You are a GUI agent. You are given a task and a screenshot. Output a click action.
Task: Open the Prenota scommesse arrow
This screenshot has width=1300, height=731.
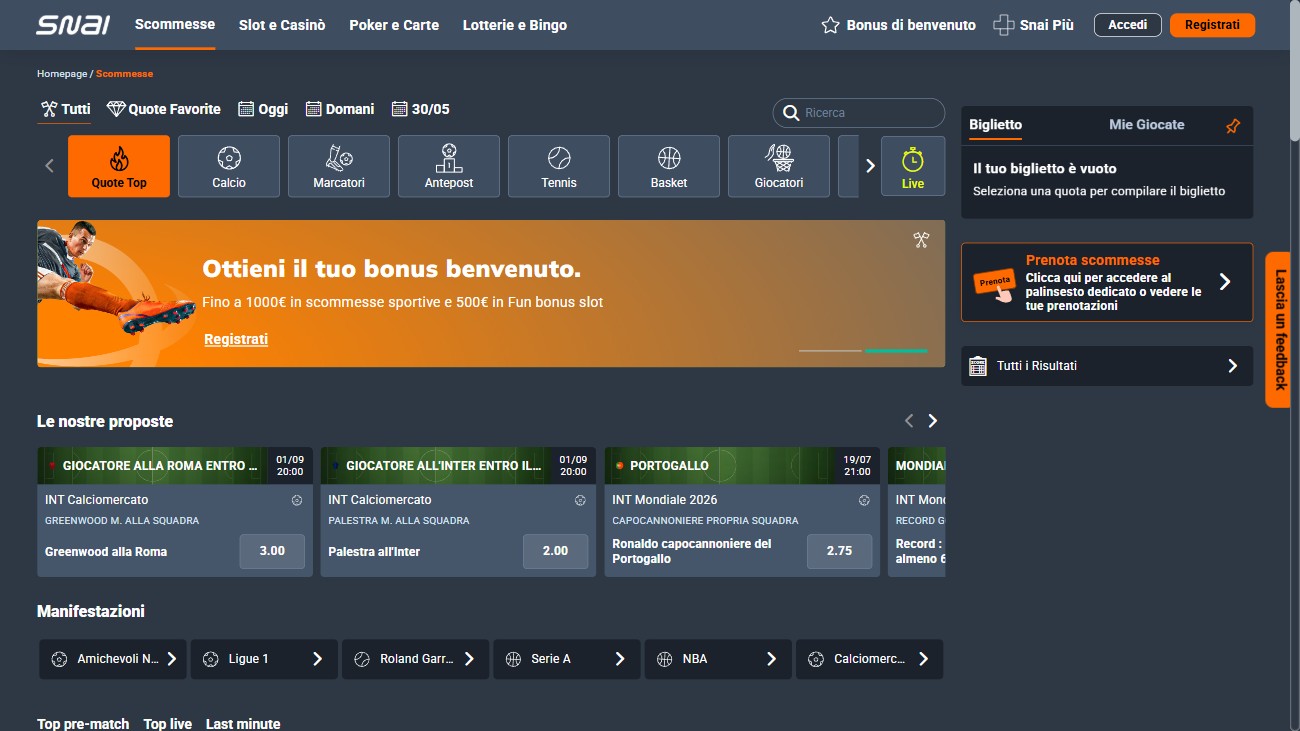(1225, 282)
